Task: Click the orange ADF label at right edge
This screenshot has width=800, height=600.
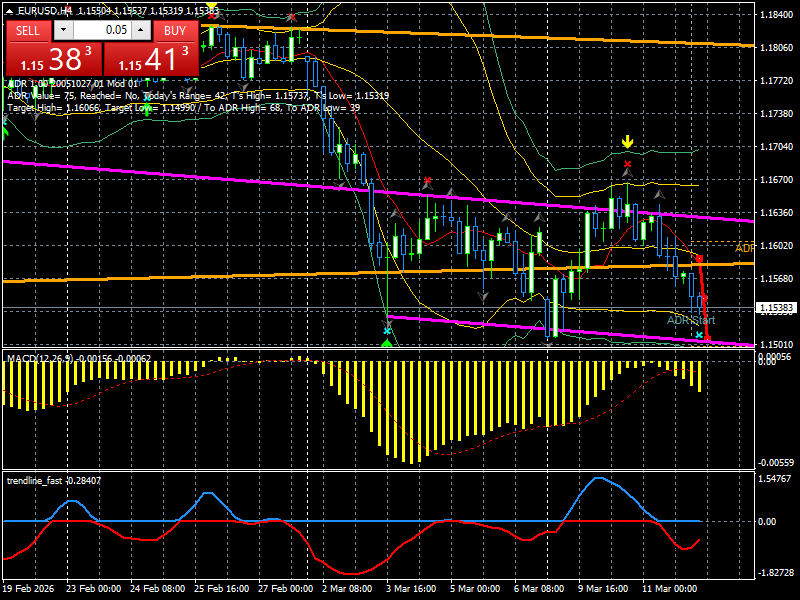Action: [744, 248]
